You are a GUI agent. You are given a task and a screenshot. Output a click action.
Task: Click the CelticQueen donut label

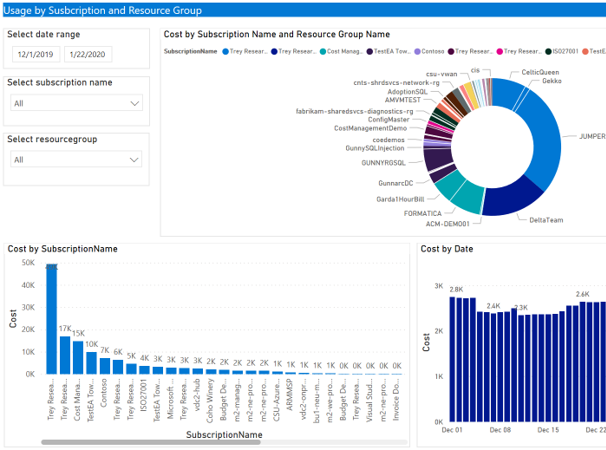pos(540,72)
